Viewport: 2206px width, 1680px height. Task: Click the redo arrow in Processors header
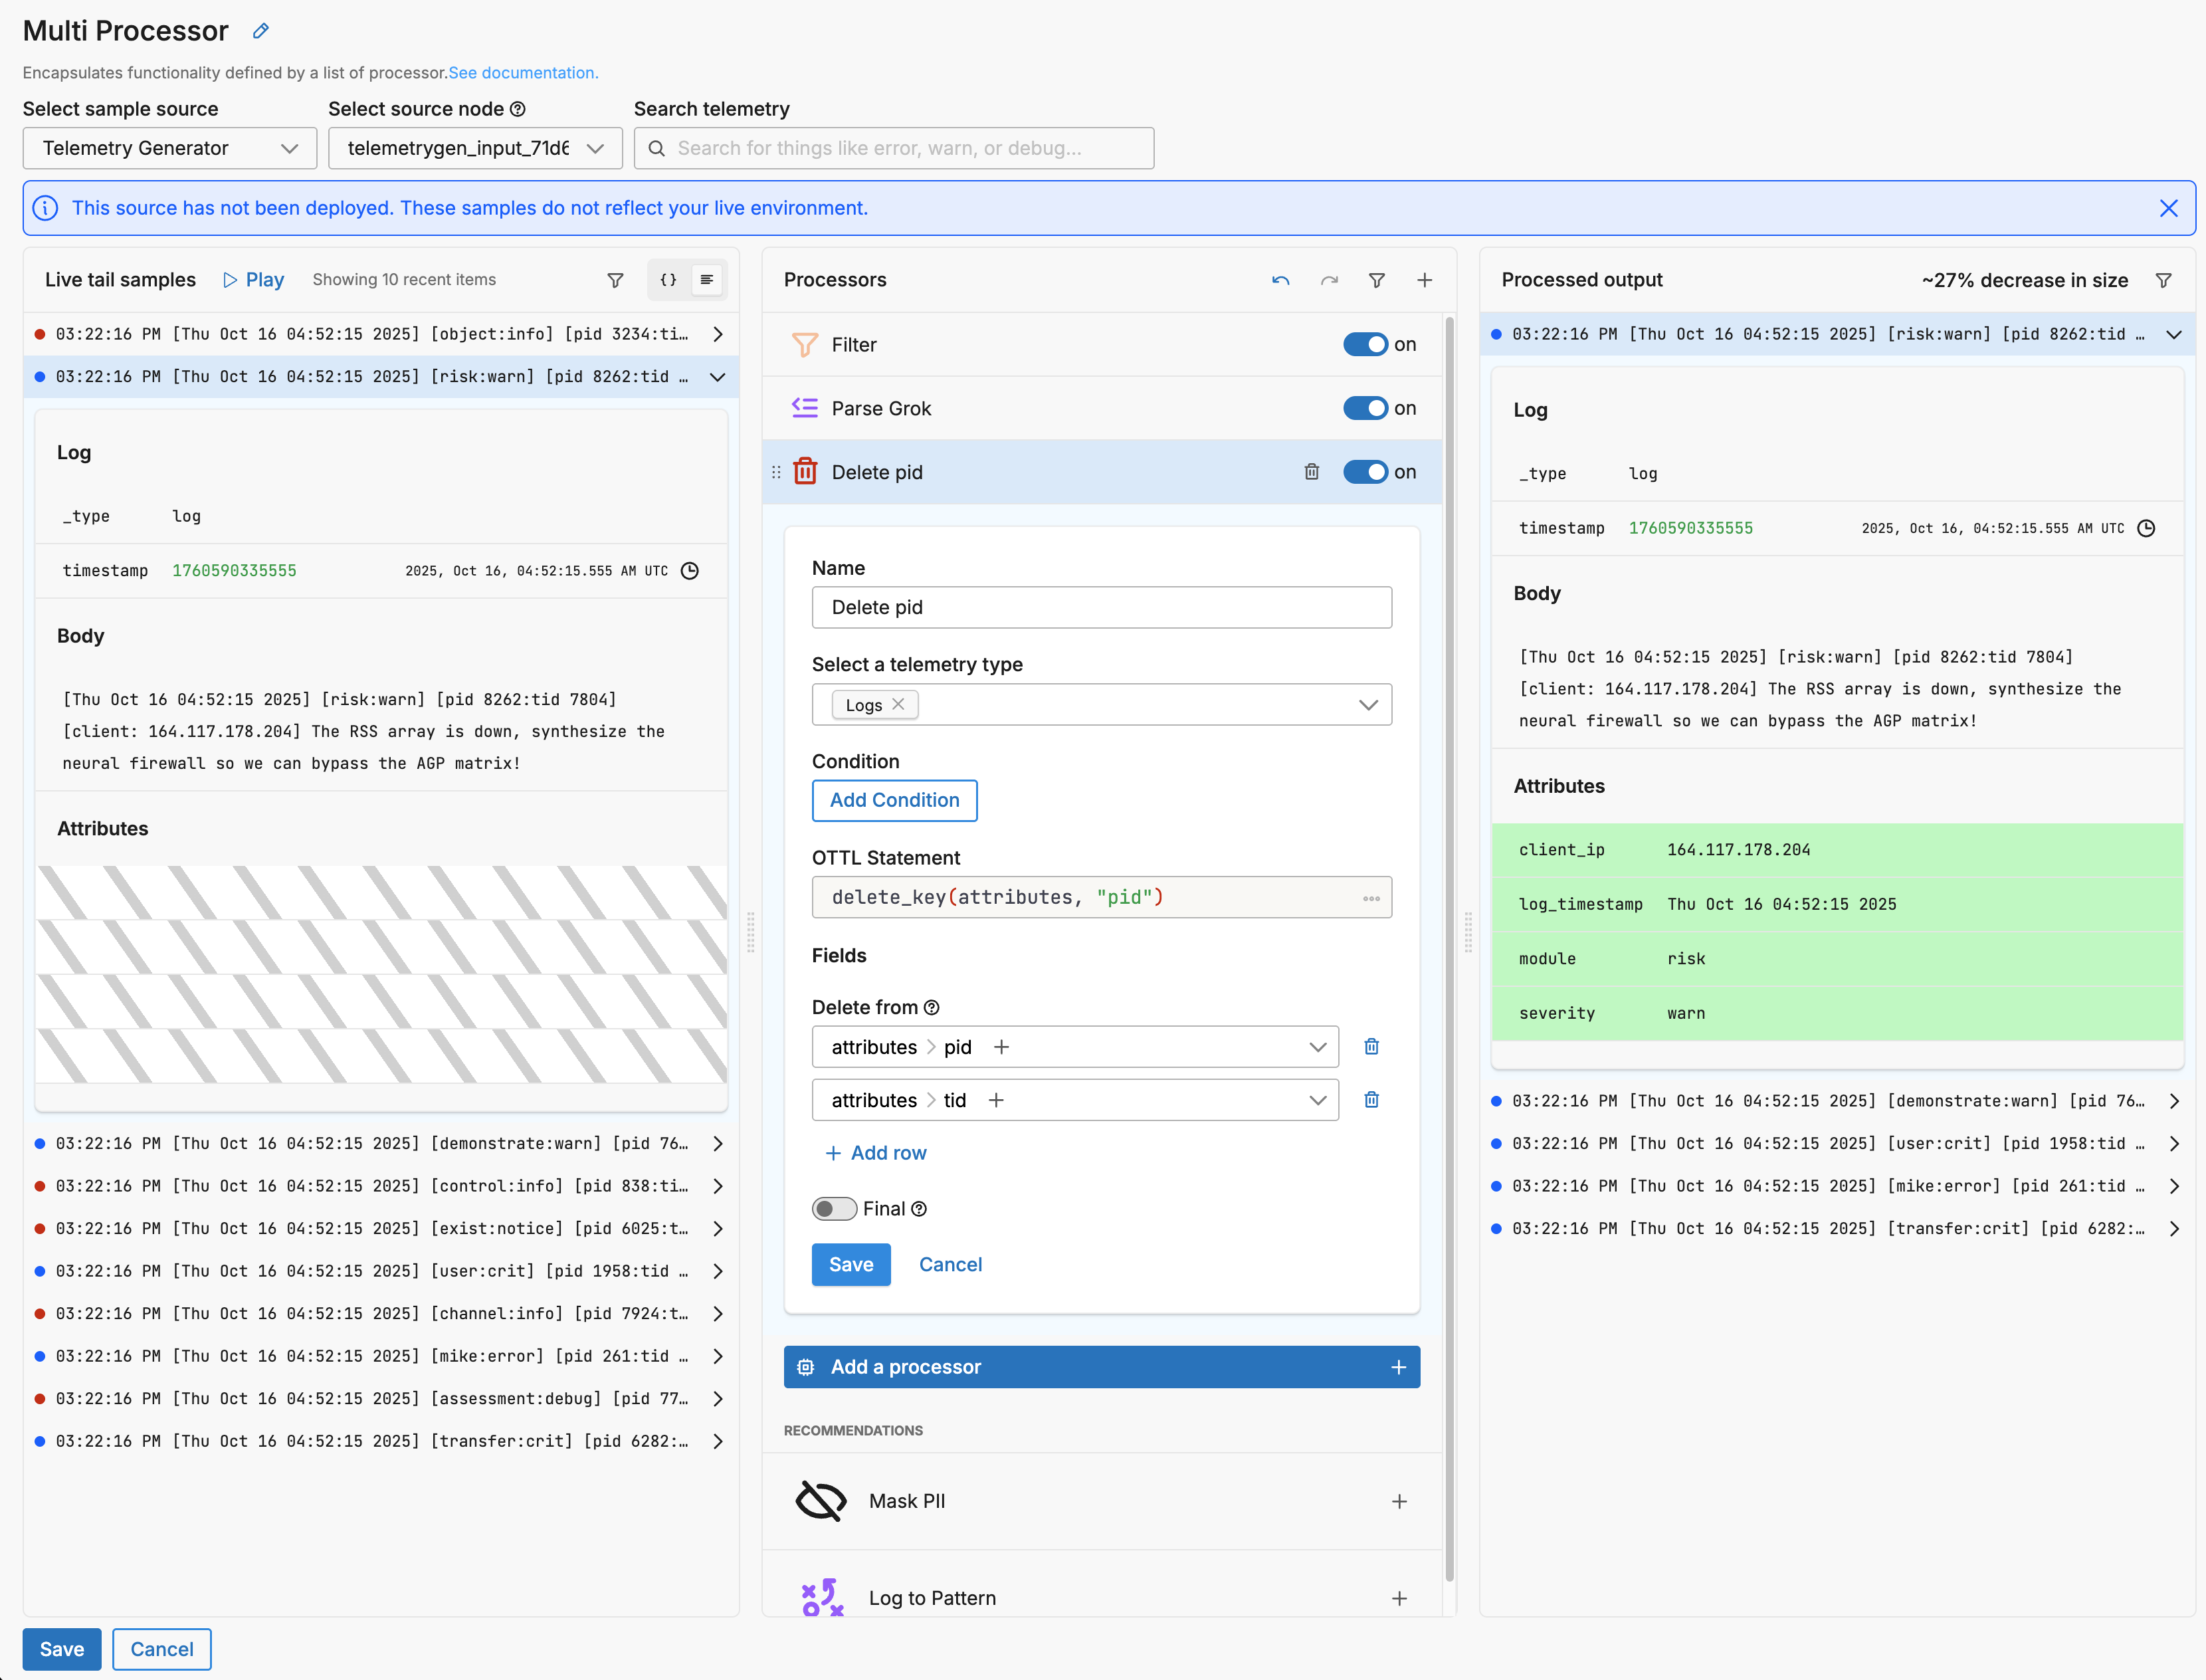1329,281
